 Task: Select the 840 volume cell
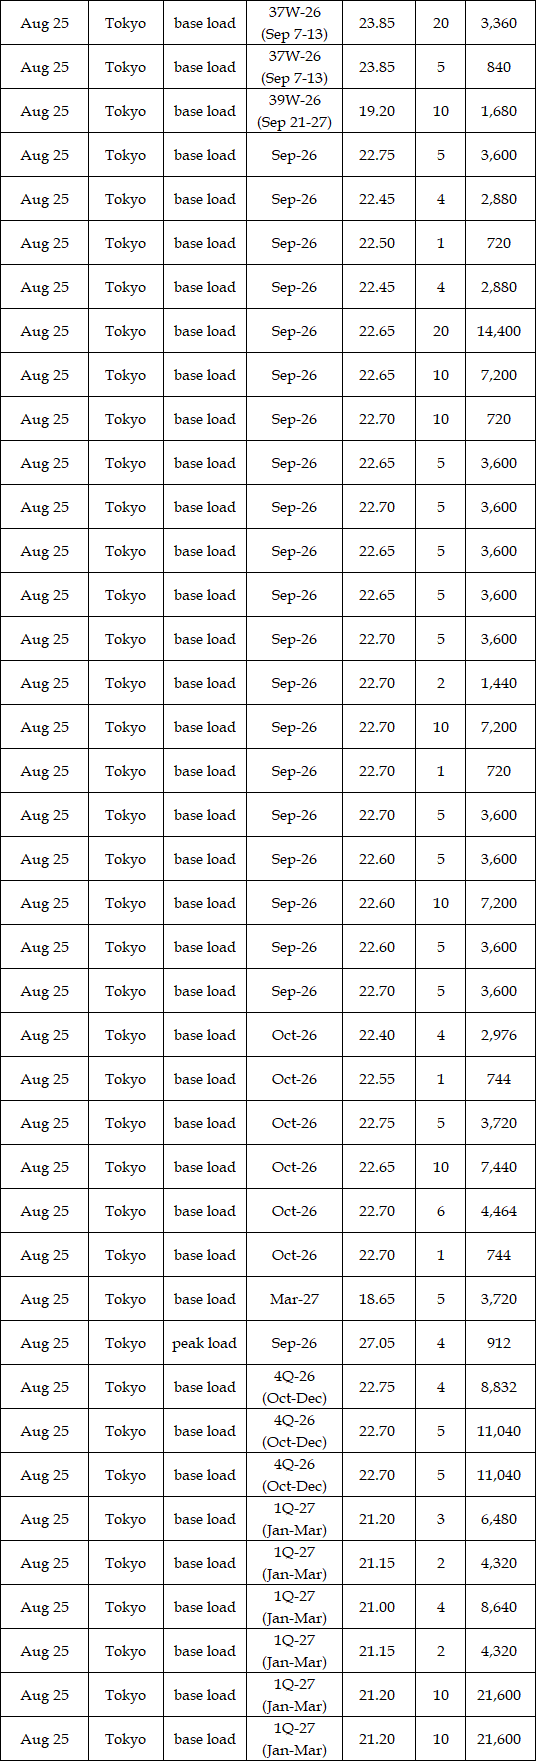click(x=499, y=67)
